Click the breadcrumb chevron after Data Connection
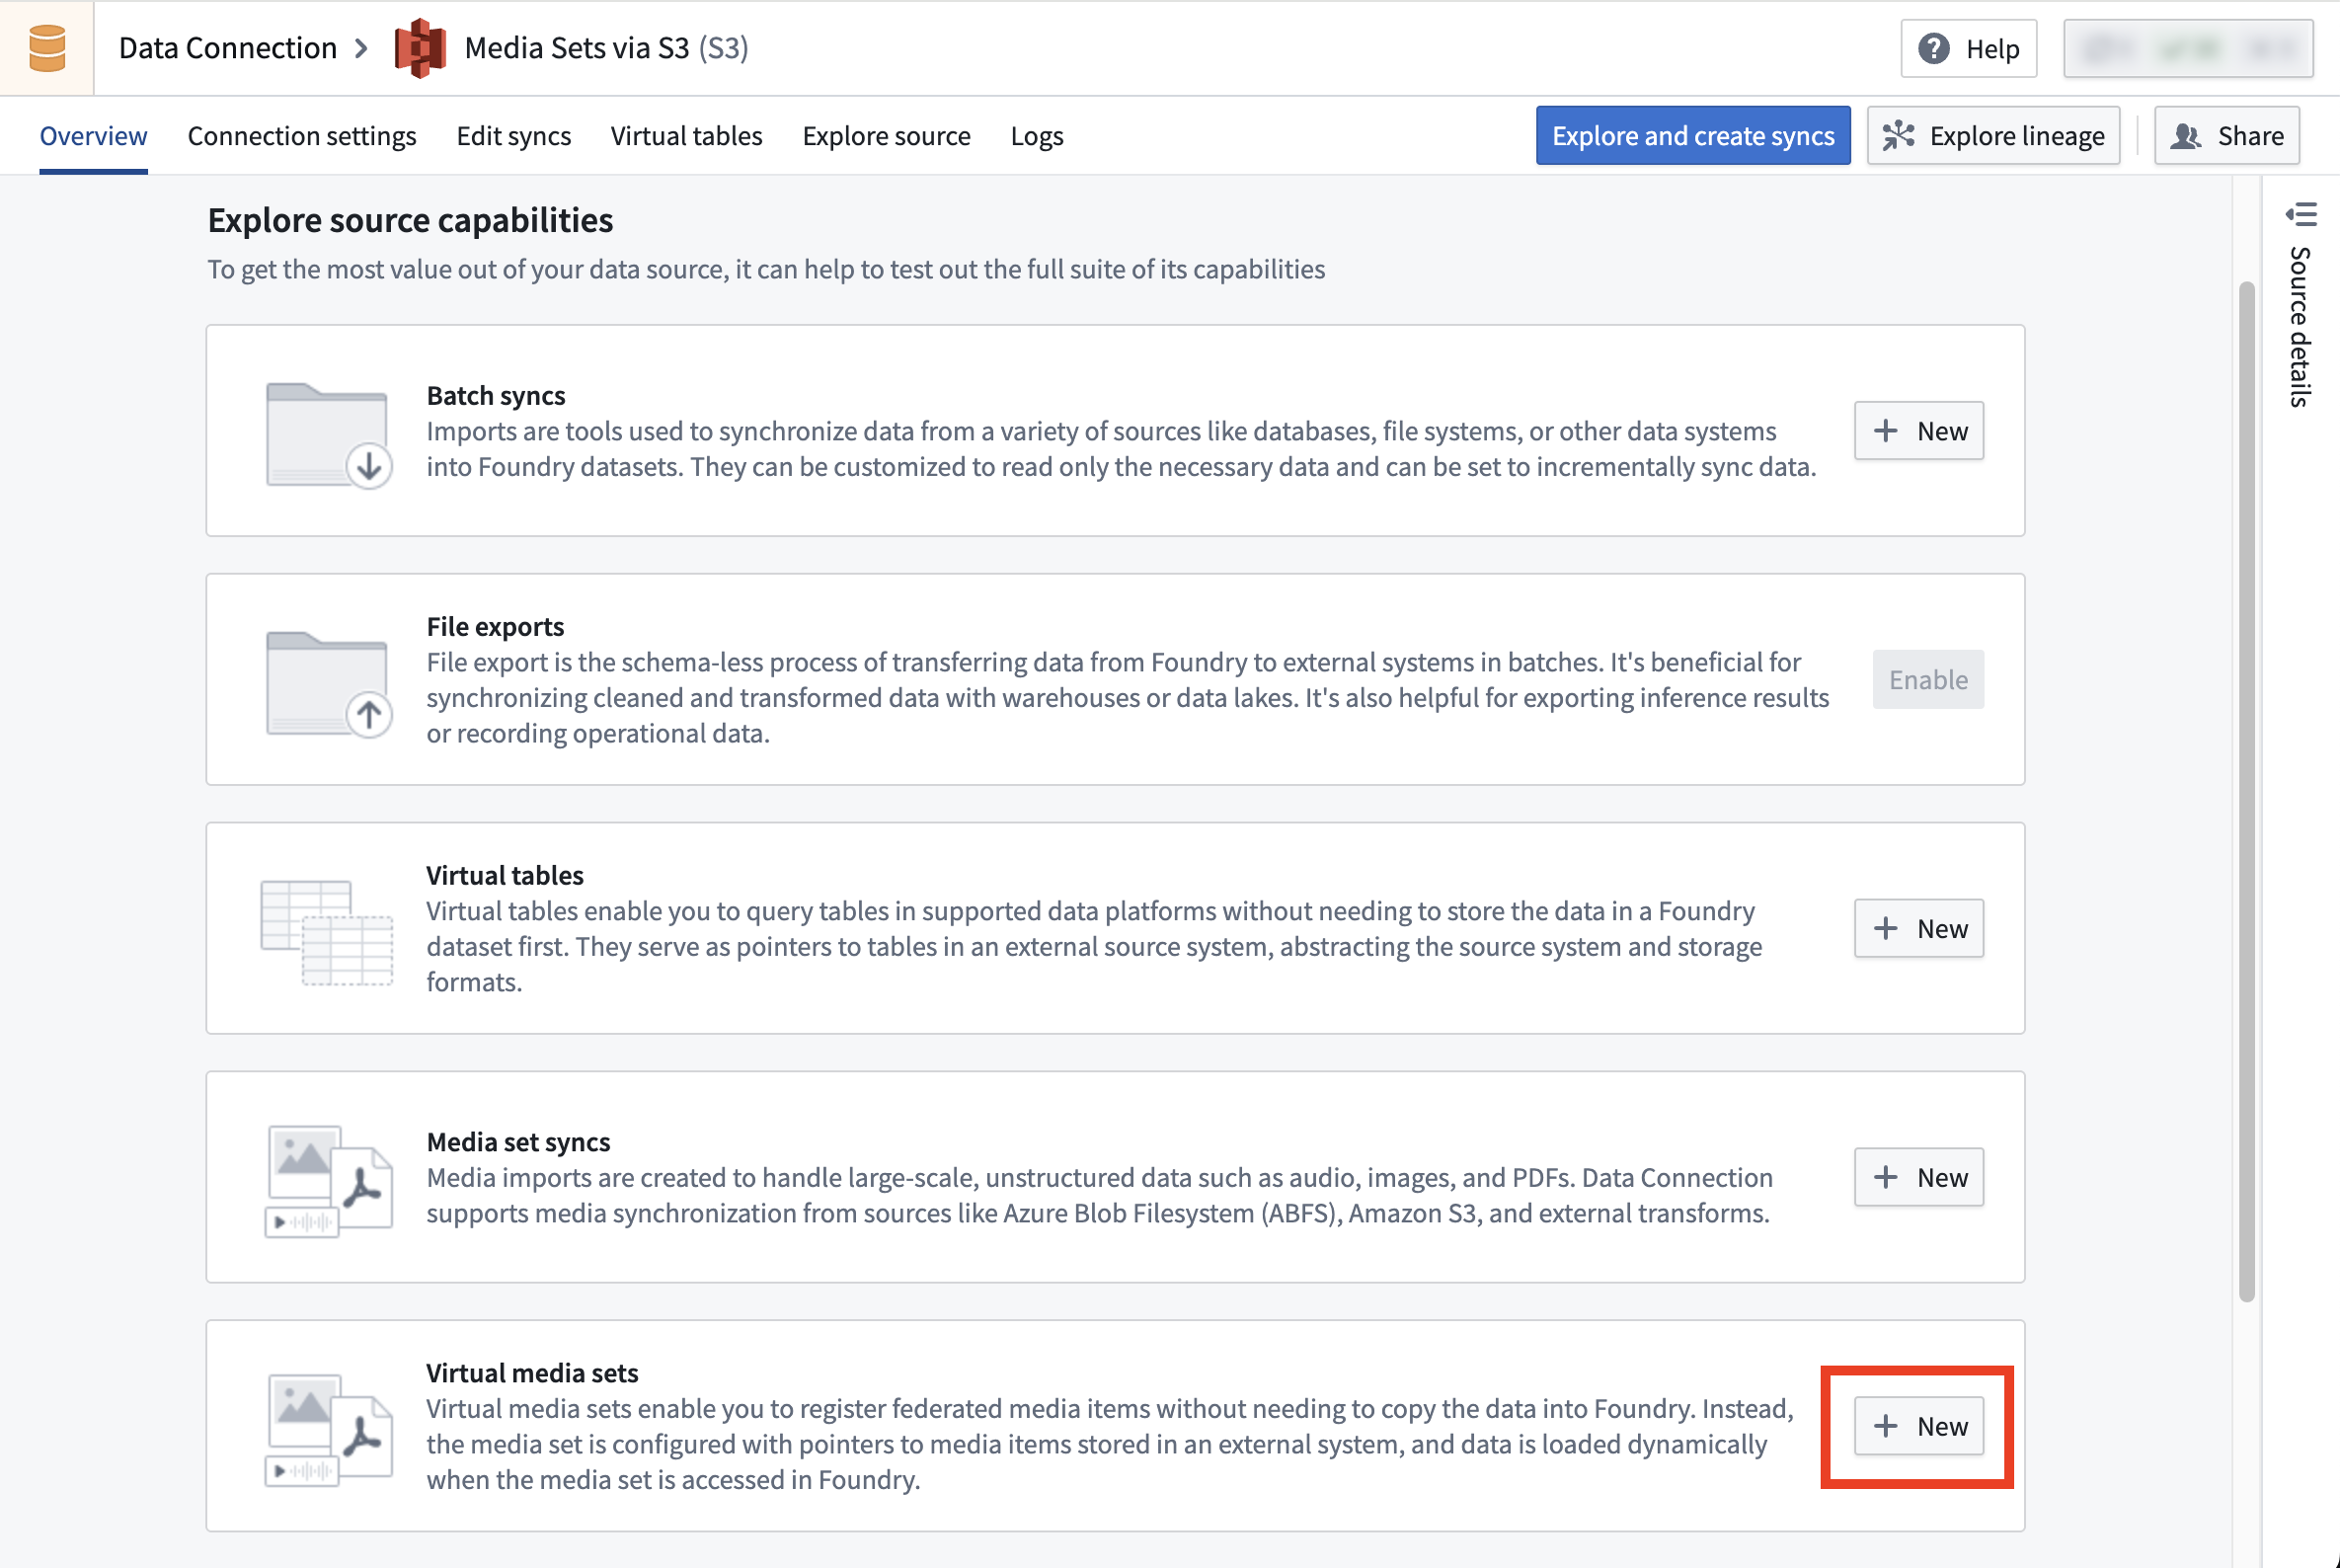2340x1568 pixels. pyautogui.click(x=362, y=48)
